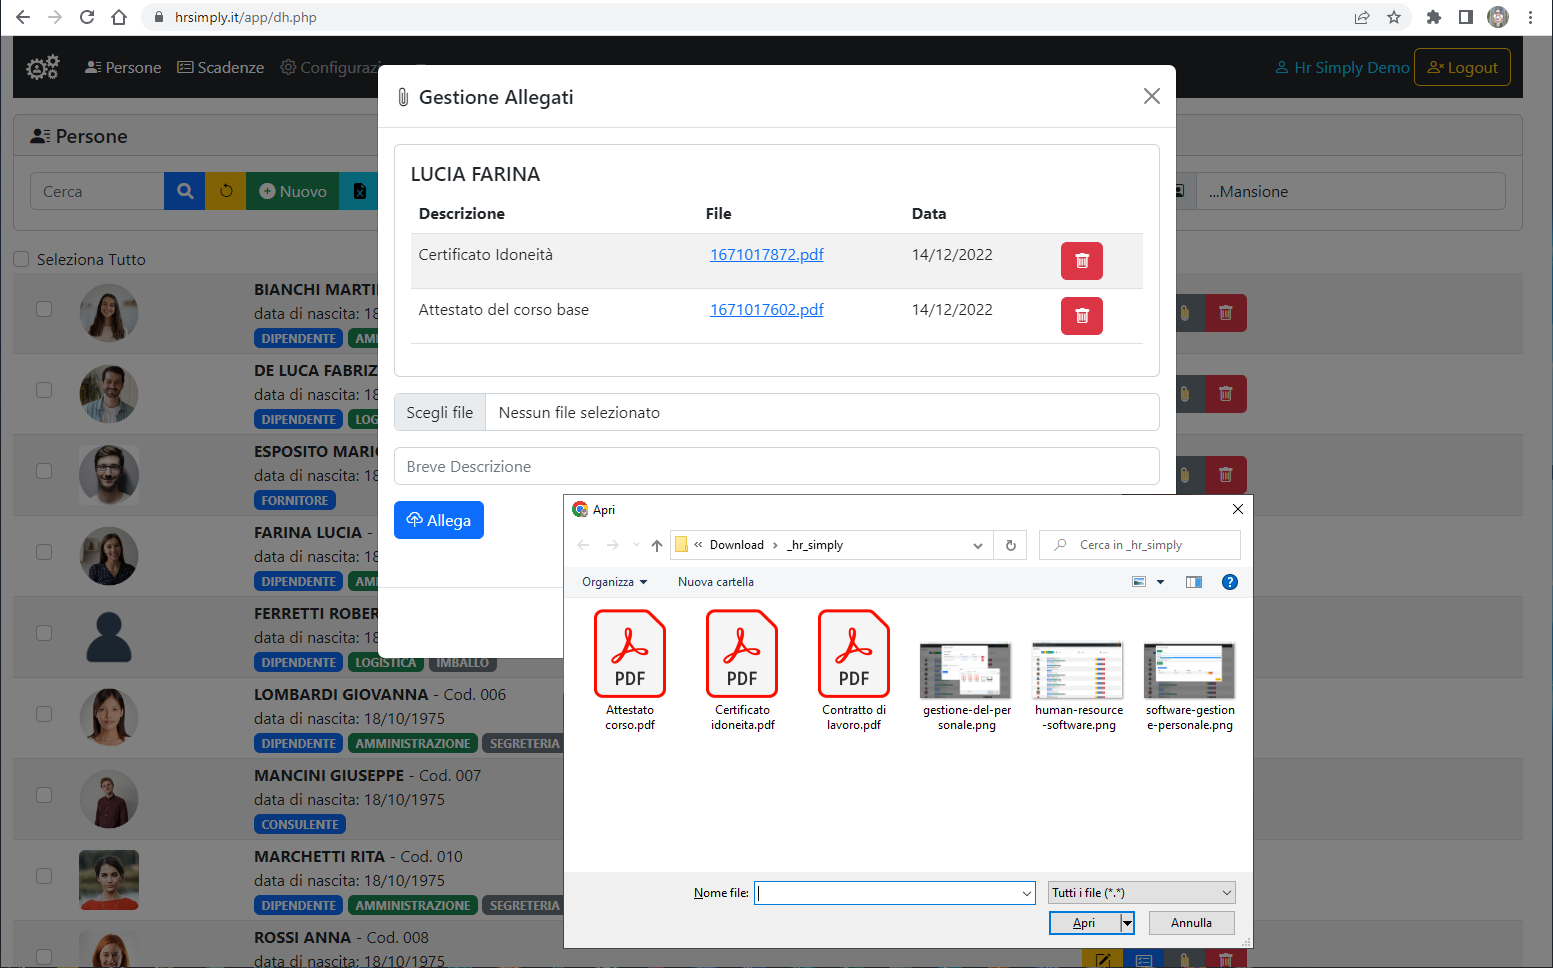Select Attestato corso.pdf file

point(630,670)
